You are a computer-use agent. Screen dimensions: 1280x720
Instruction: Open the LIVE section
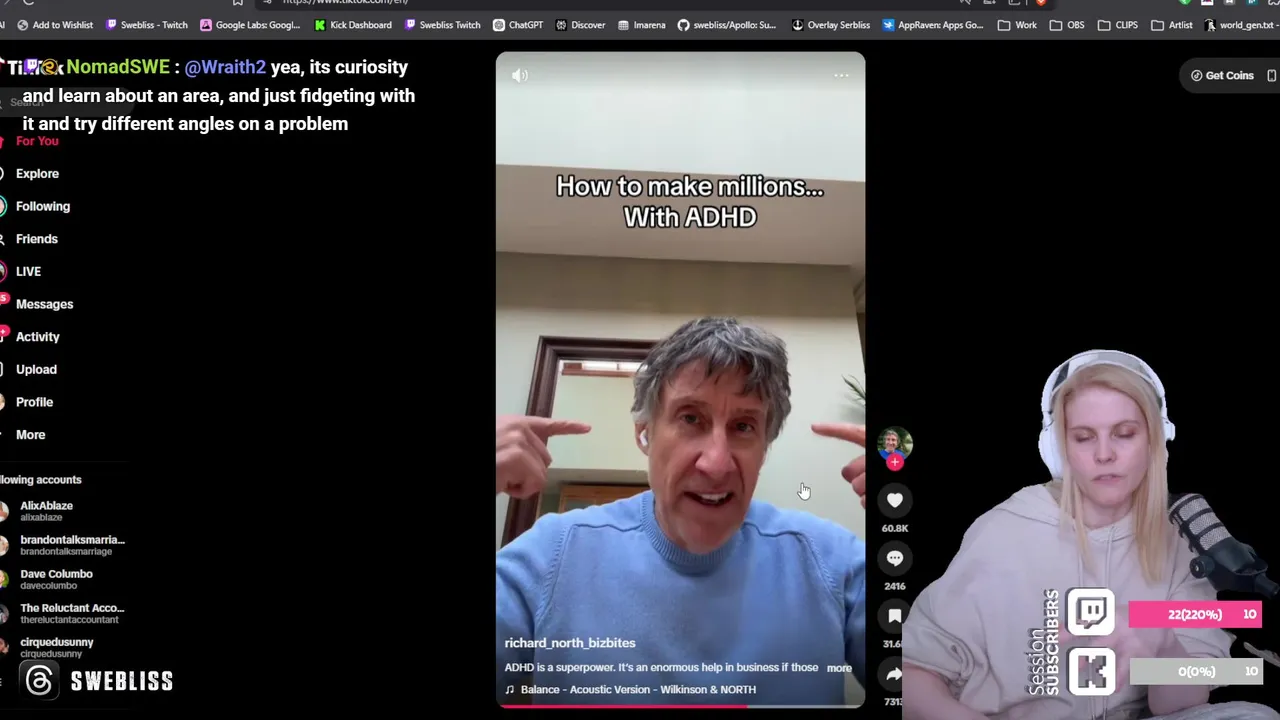click(28, 272)
